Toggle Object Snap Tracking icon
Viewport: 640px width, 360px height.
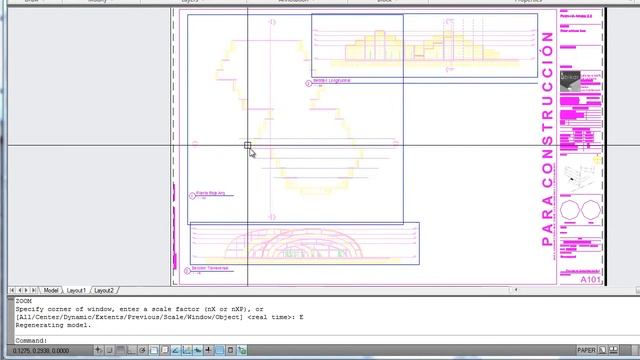(x=176, y=350)
